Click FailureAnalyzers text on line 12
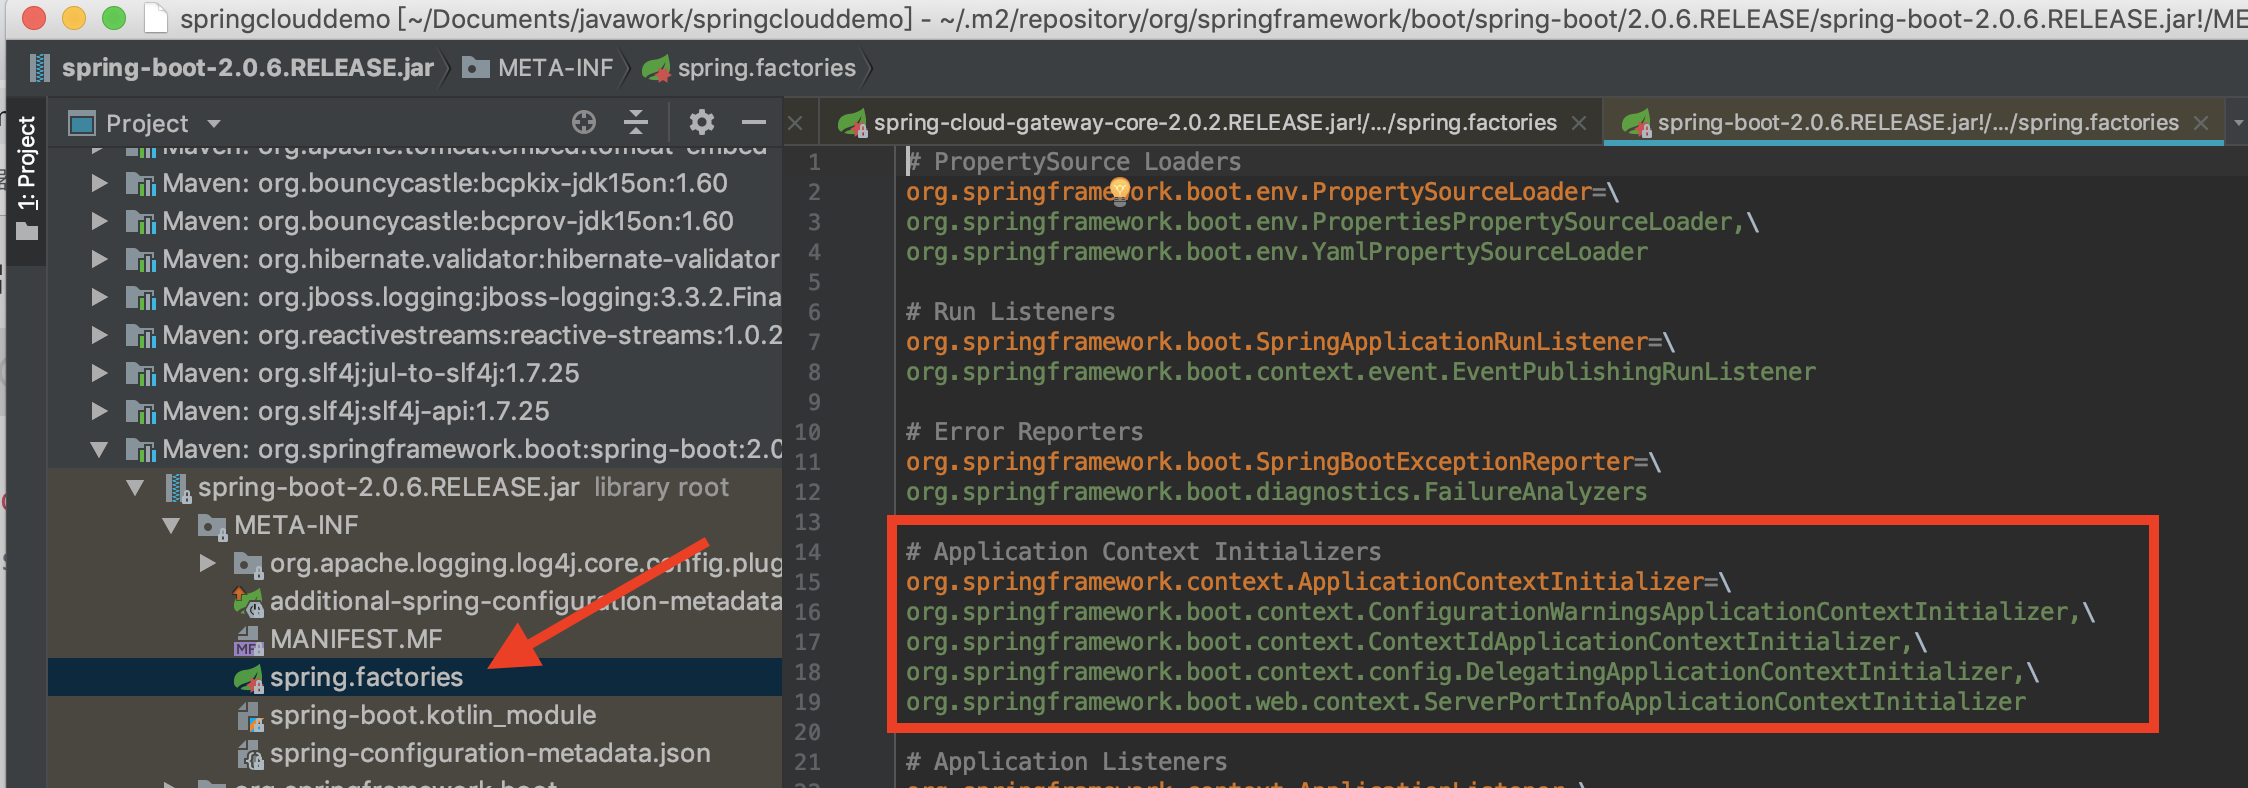This screenshot has height=788, width=2248. [x=1535, y=492]
